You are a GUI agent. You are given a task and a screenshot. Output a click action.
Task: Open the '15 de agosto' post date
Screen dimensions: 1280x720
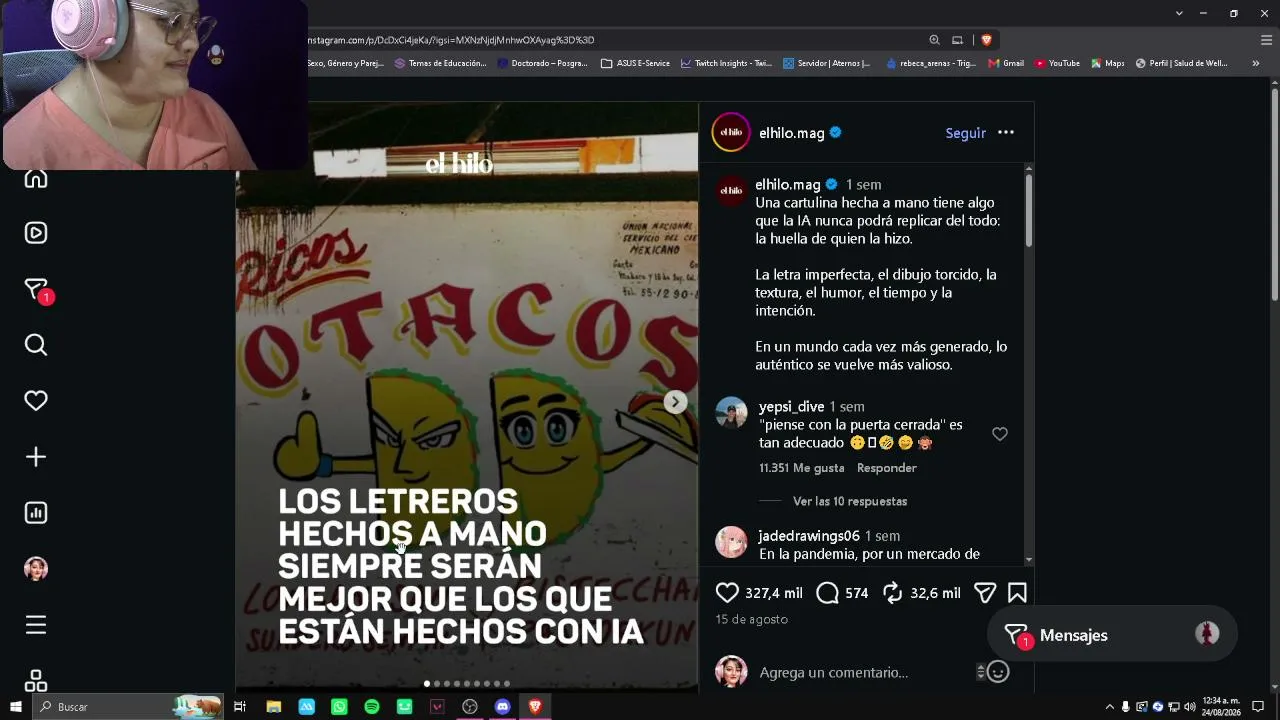[x=751, y=620]
